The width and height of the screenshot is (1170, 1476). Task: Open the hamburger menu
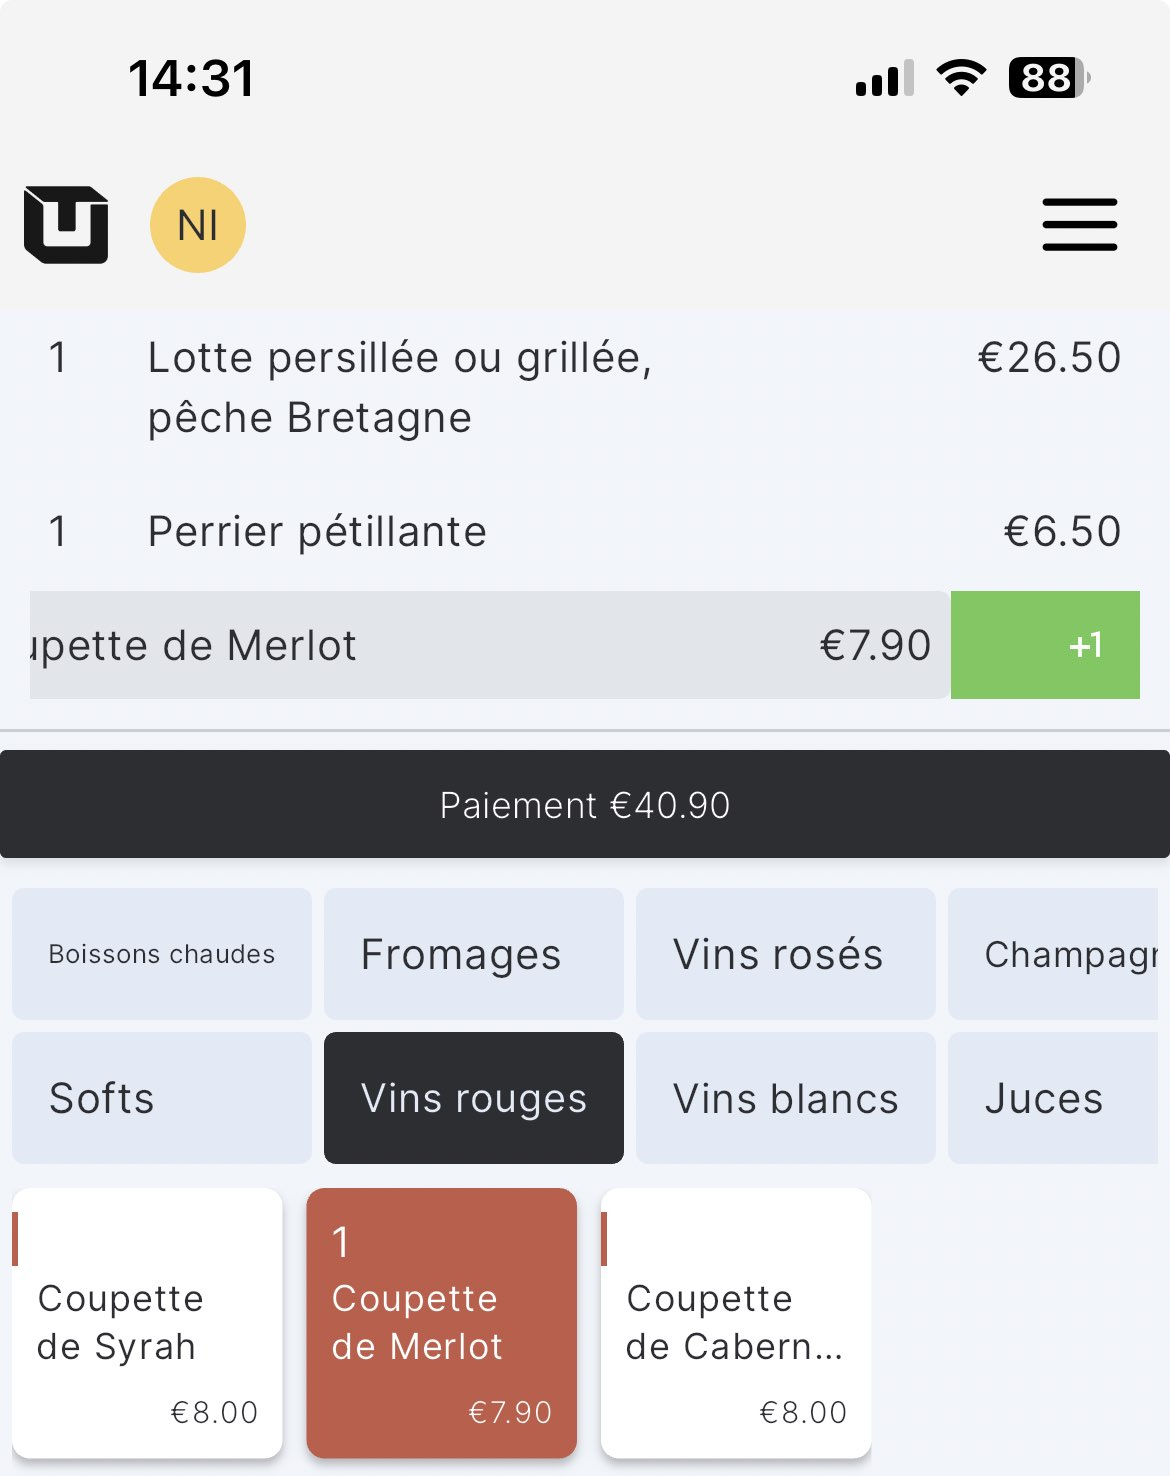point(1079,225)
